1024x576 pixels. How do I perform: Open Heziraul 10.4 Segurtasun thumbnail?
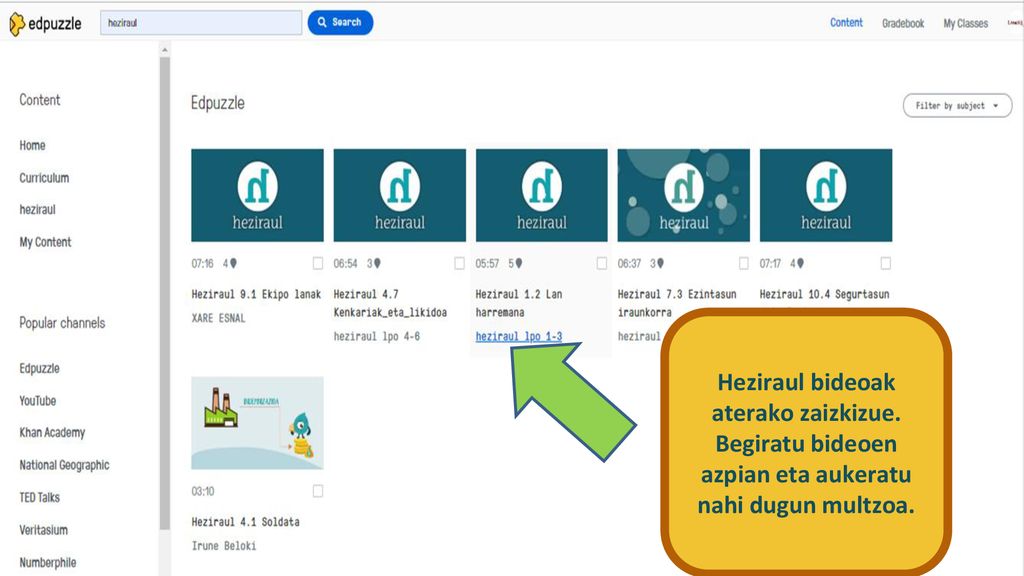point(825,195)
